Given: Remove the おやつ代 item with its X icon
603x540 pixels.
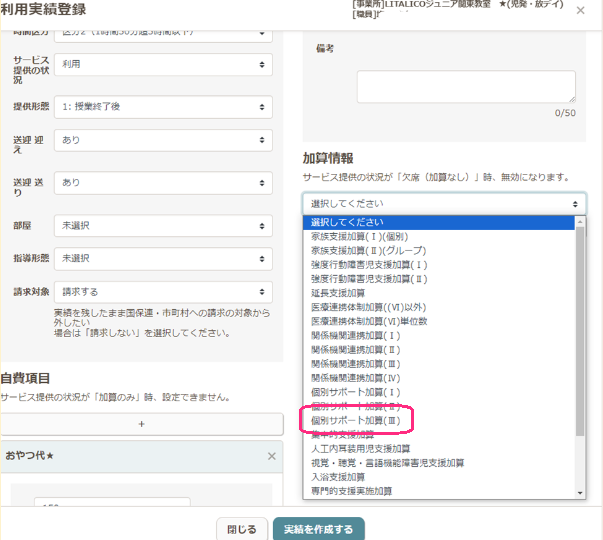Looking at the screenshot, I should tap(271, 456).
